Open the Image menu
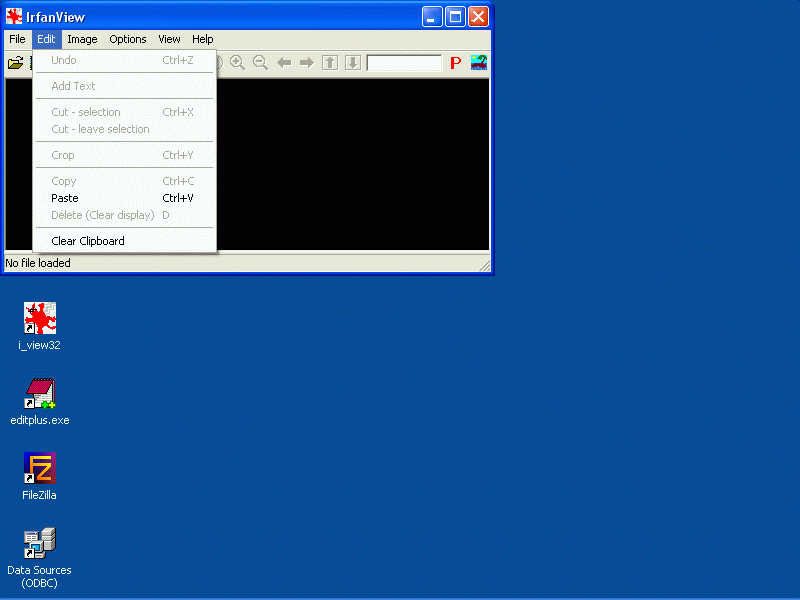This screenshot has width=800, height=600. pos(82,39)
